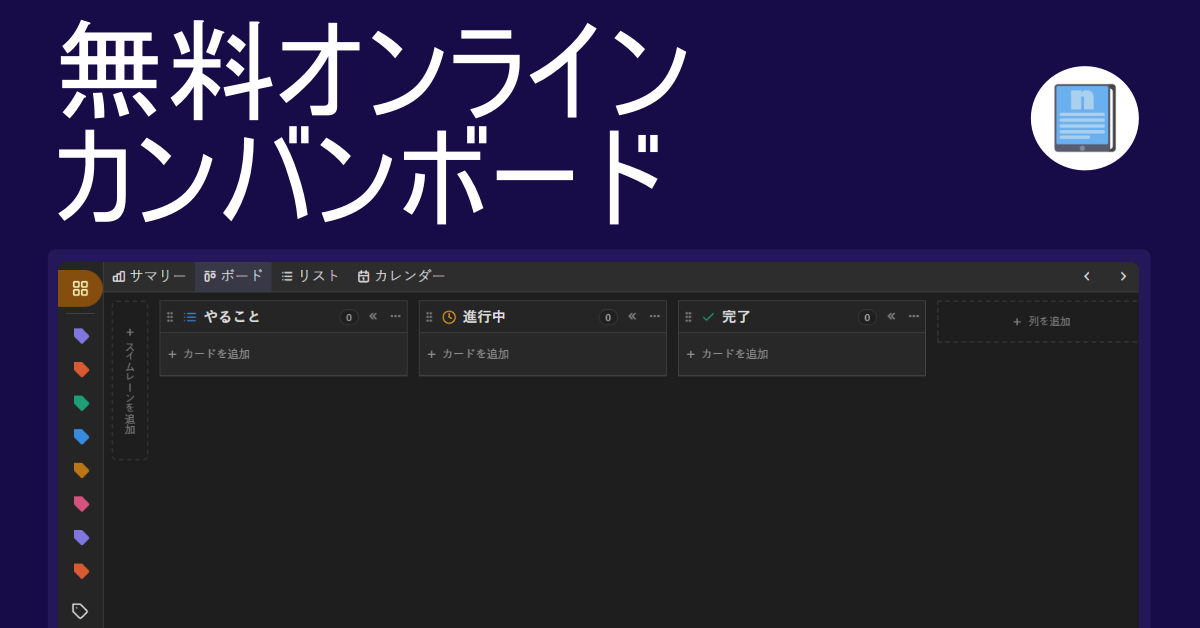Grab the drag handle of 完了 column

tap(688, 317)
